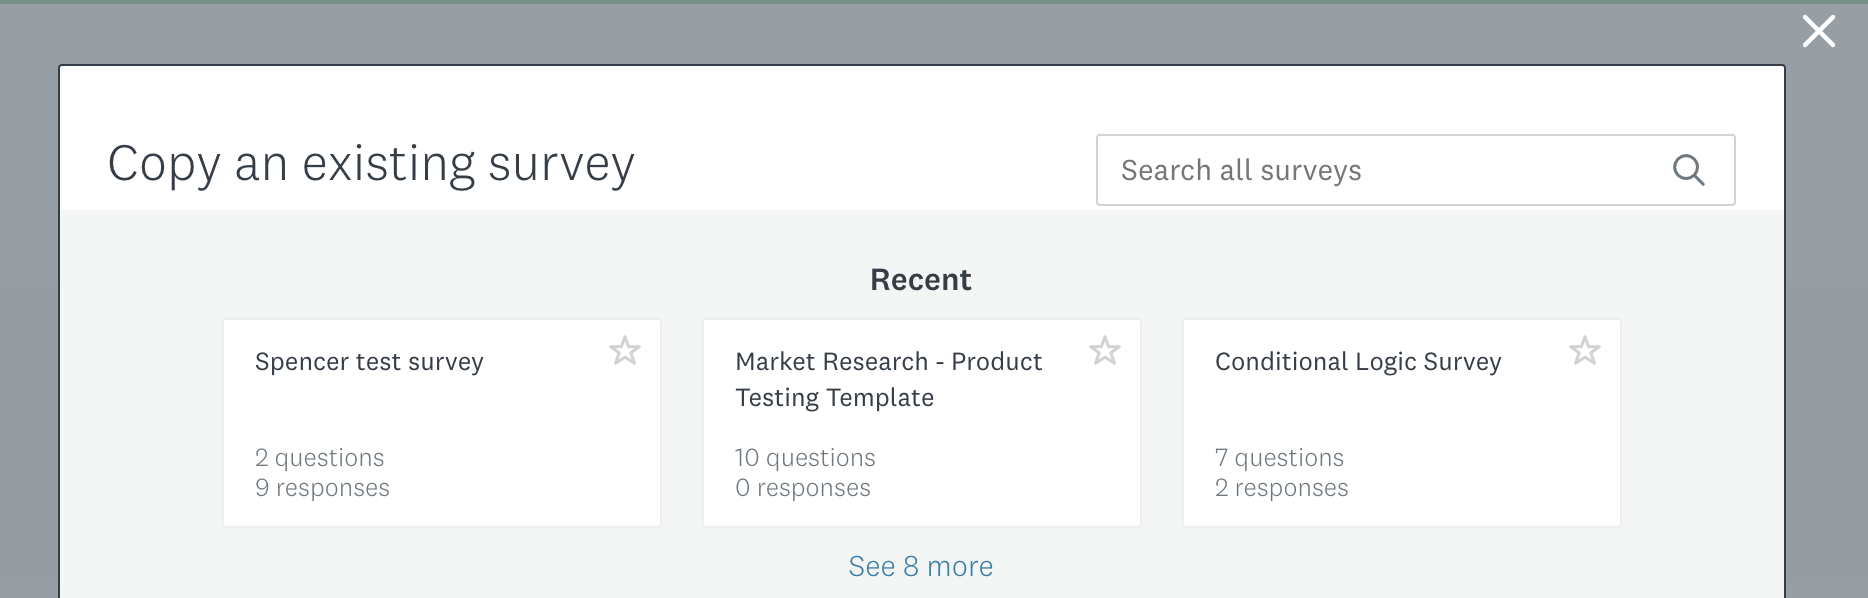This screenshot has width=1868, height=598.
Task: Pick the Conditional Logic Survey title
Action: click(x=1358, y=362)
